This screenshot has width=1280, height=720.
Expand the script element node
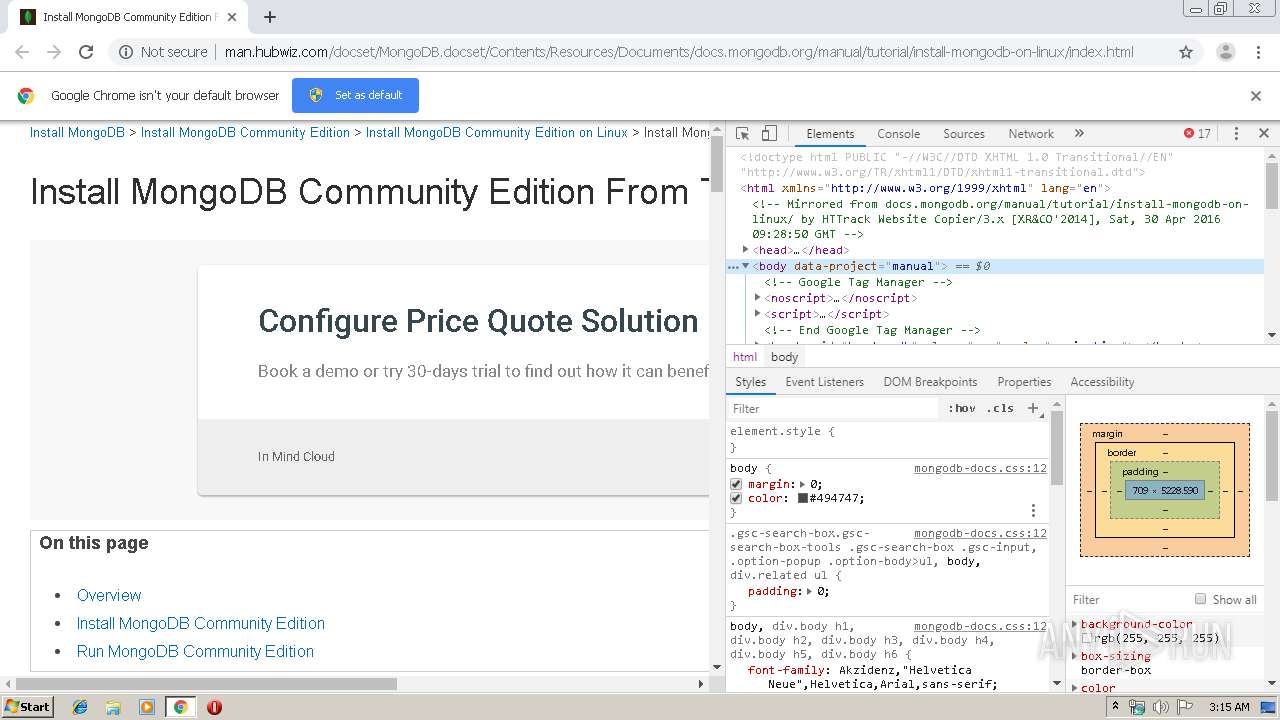[x=758, y=314]
